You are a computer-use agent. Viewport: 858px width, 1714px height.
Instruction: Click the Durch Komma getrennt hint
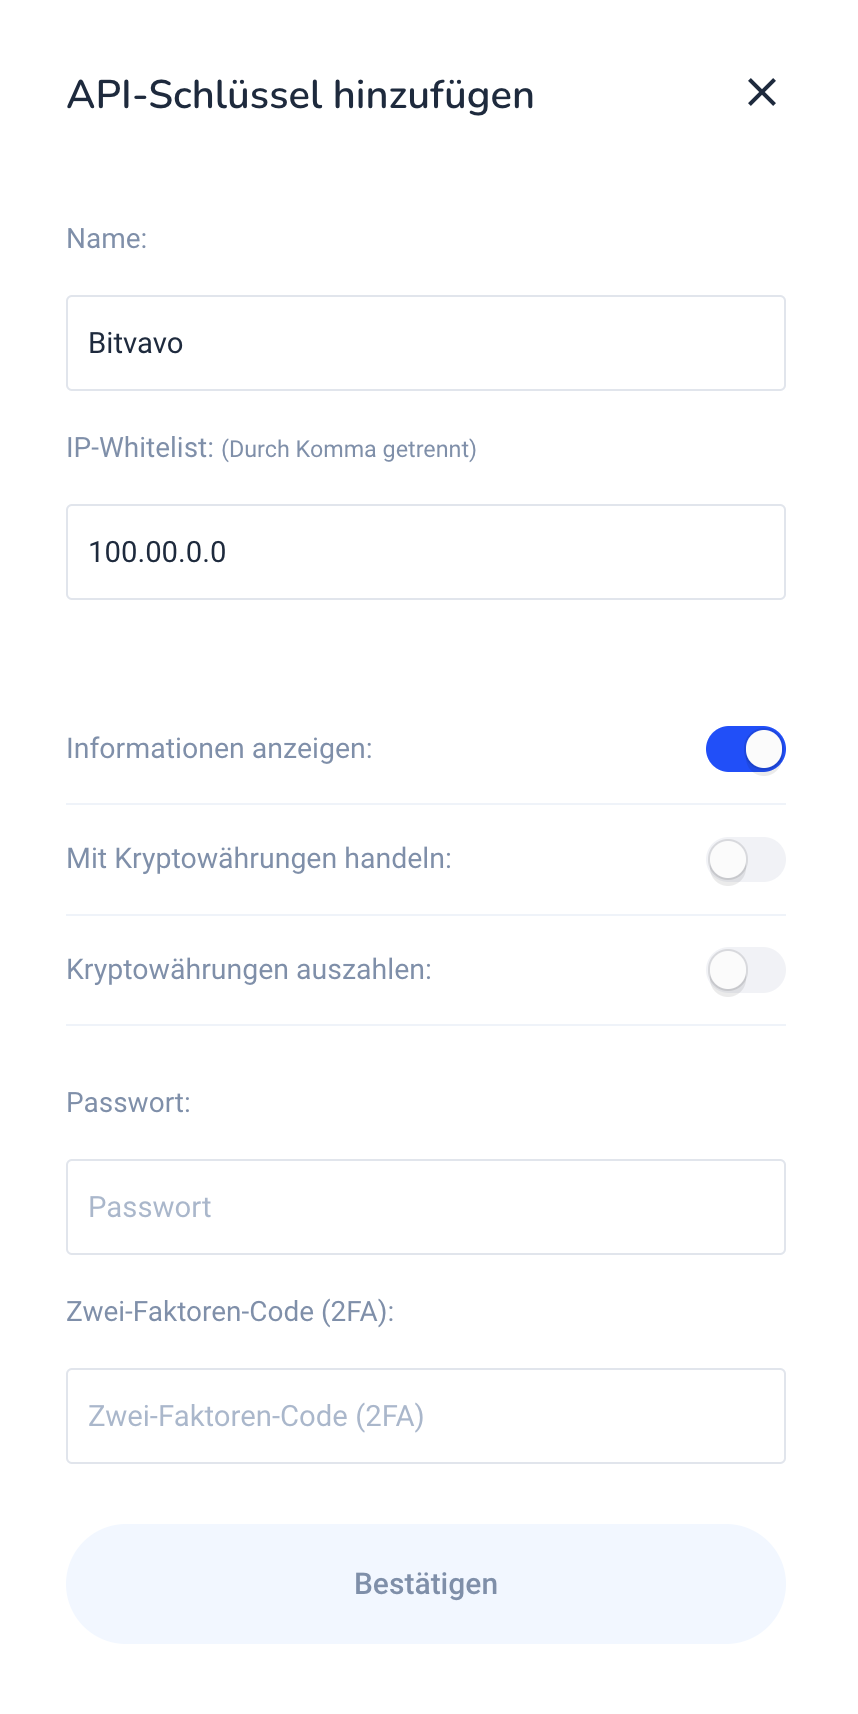tap(349, 449)
